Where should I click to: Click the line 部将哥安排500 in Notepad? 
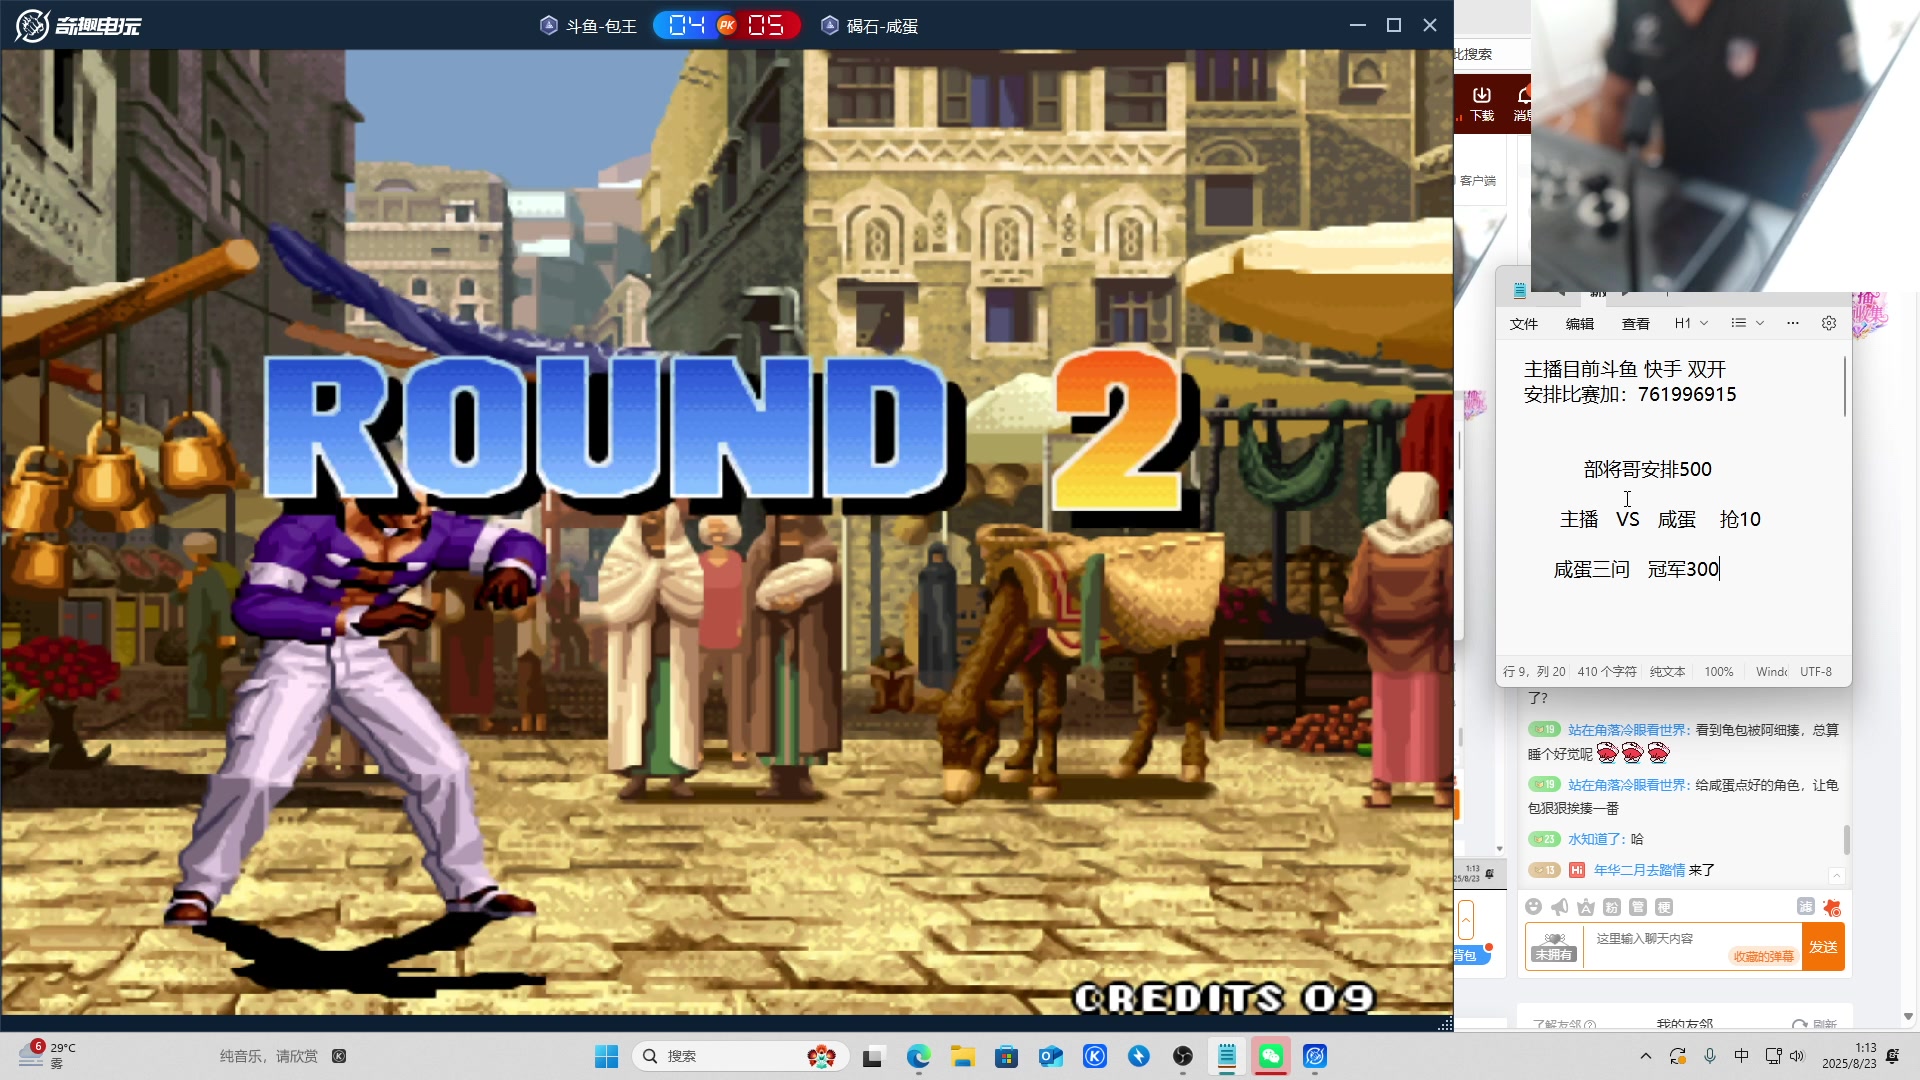point(1648,469)
